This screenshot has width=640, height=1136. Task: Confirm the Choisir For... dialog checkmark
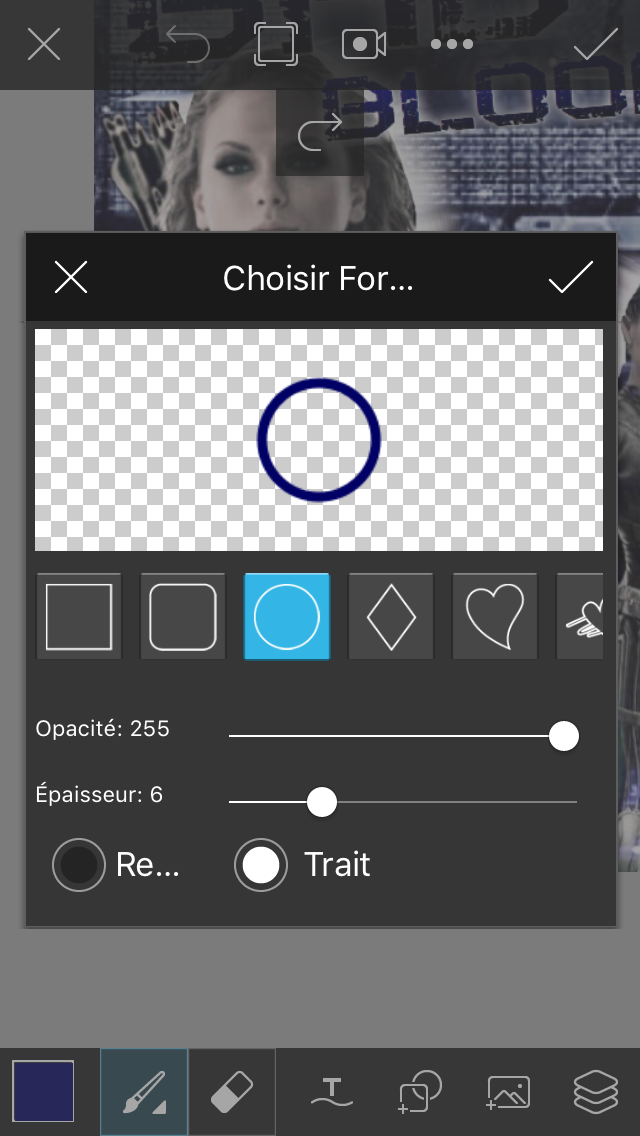point(570,277)
